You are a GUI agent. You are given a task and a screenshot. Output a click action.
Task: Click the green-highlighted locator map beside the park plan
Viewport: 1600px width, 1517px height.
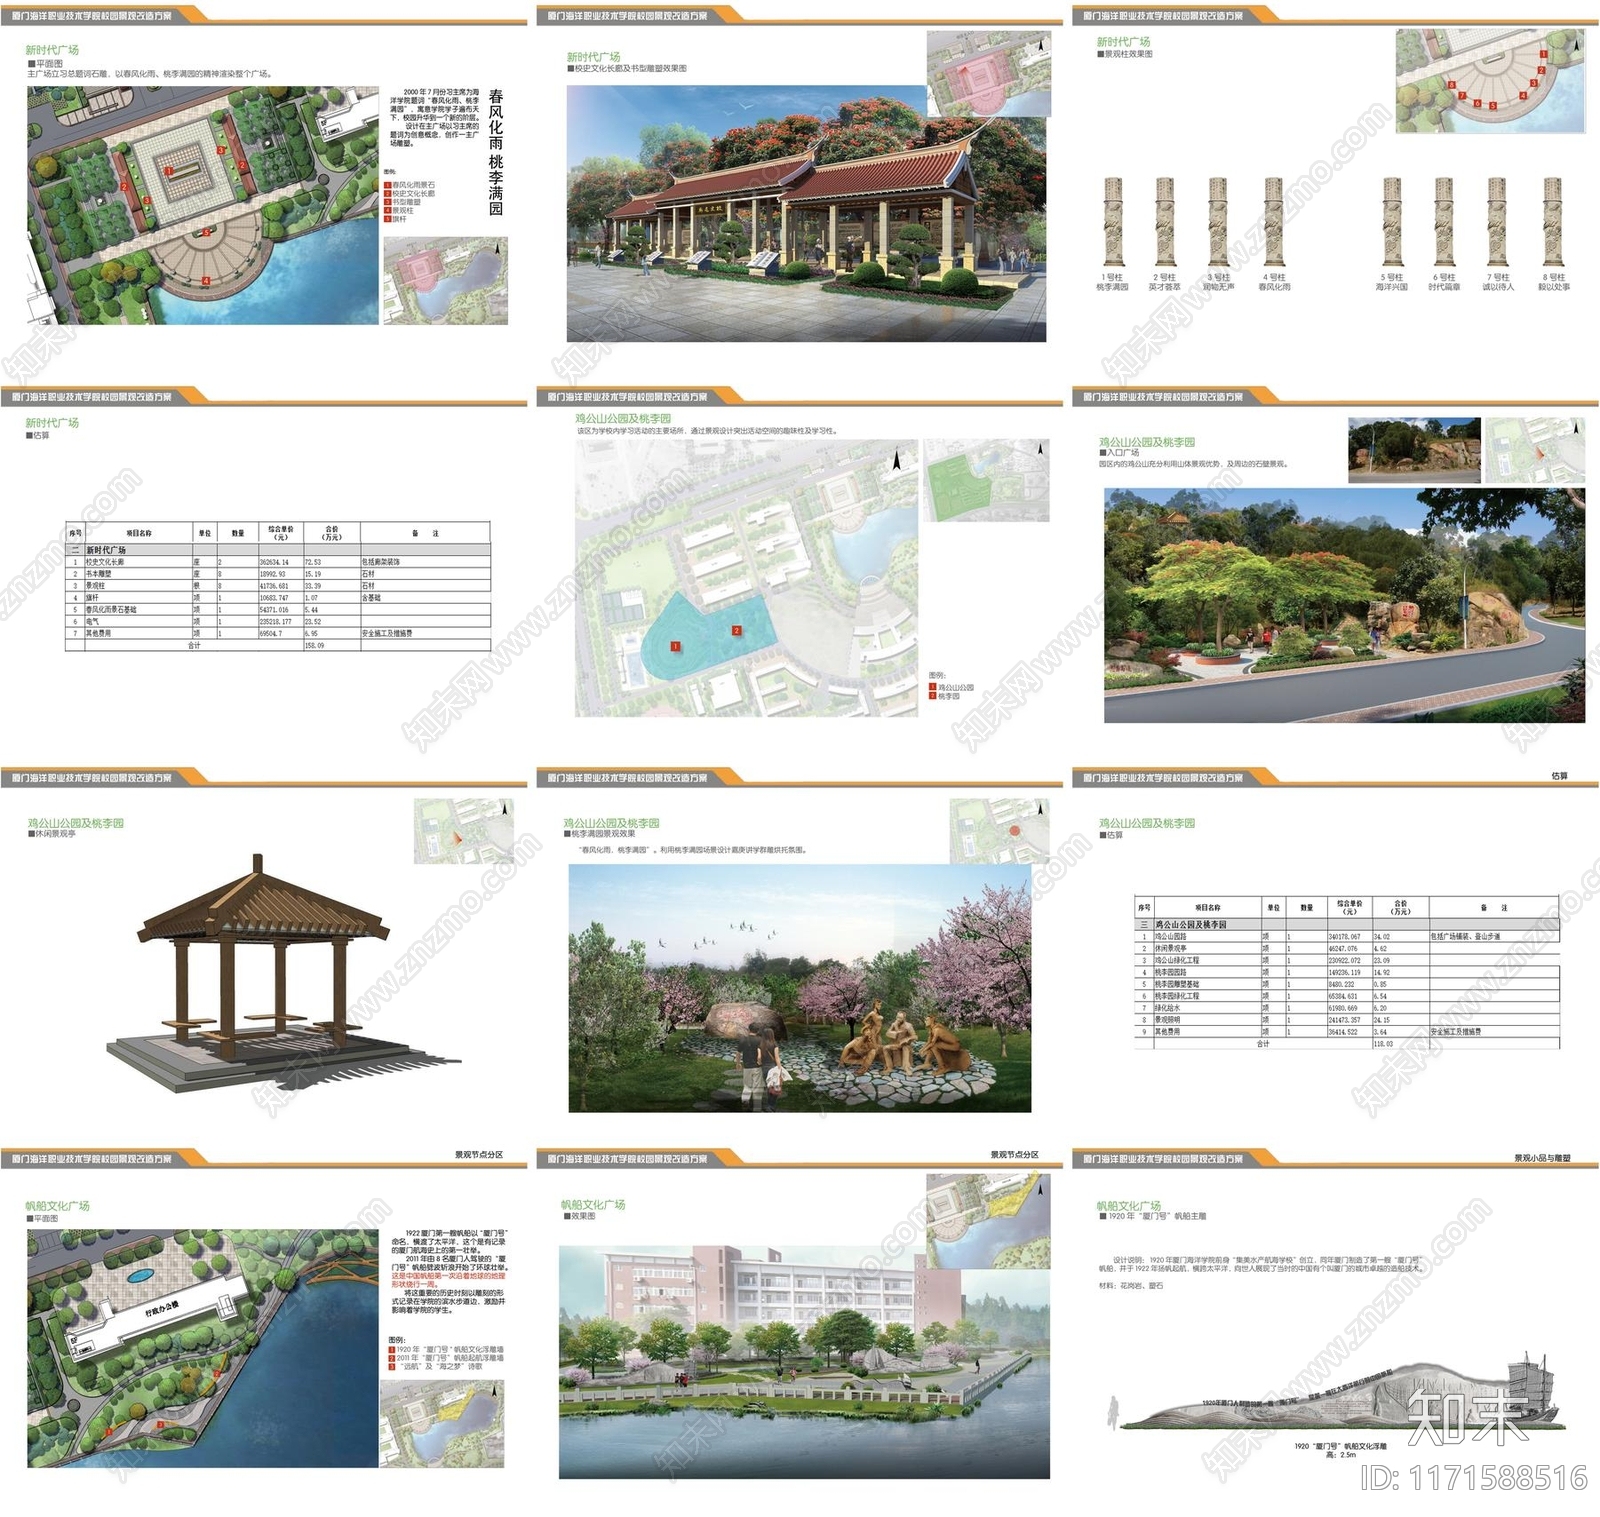987,480
